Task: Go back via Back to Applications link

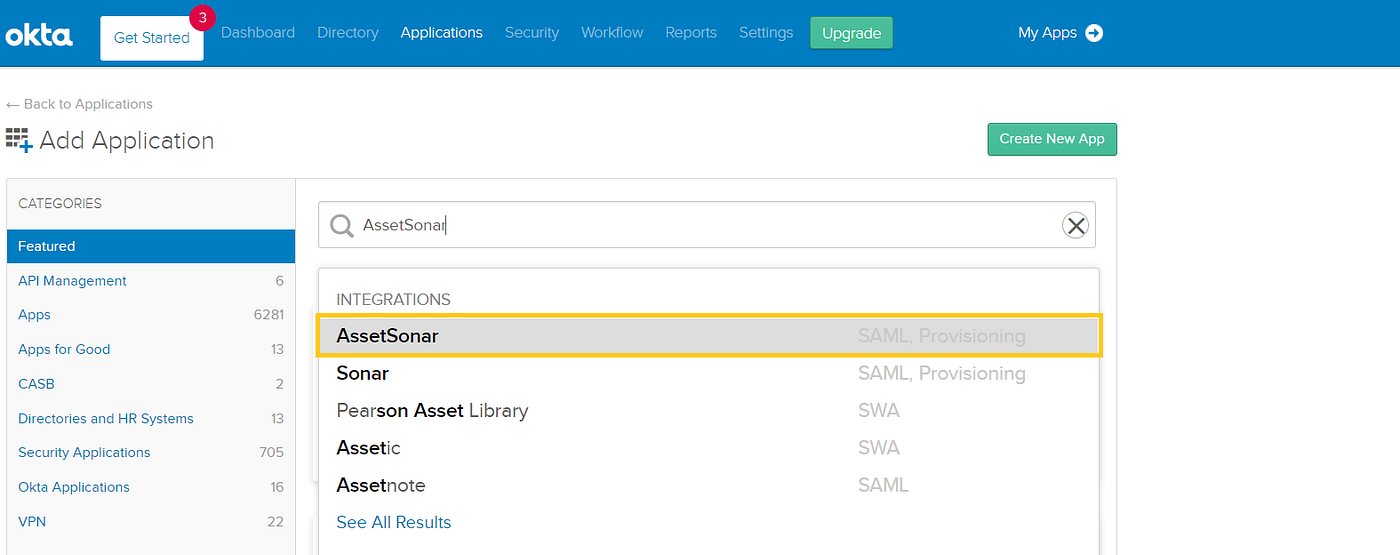Action: coord(79,104)
